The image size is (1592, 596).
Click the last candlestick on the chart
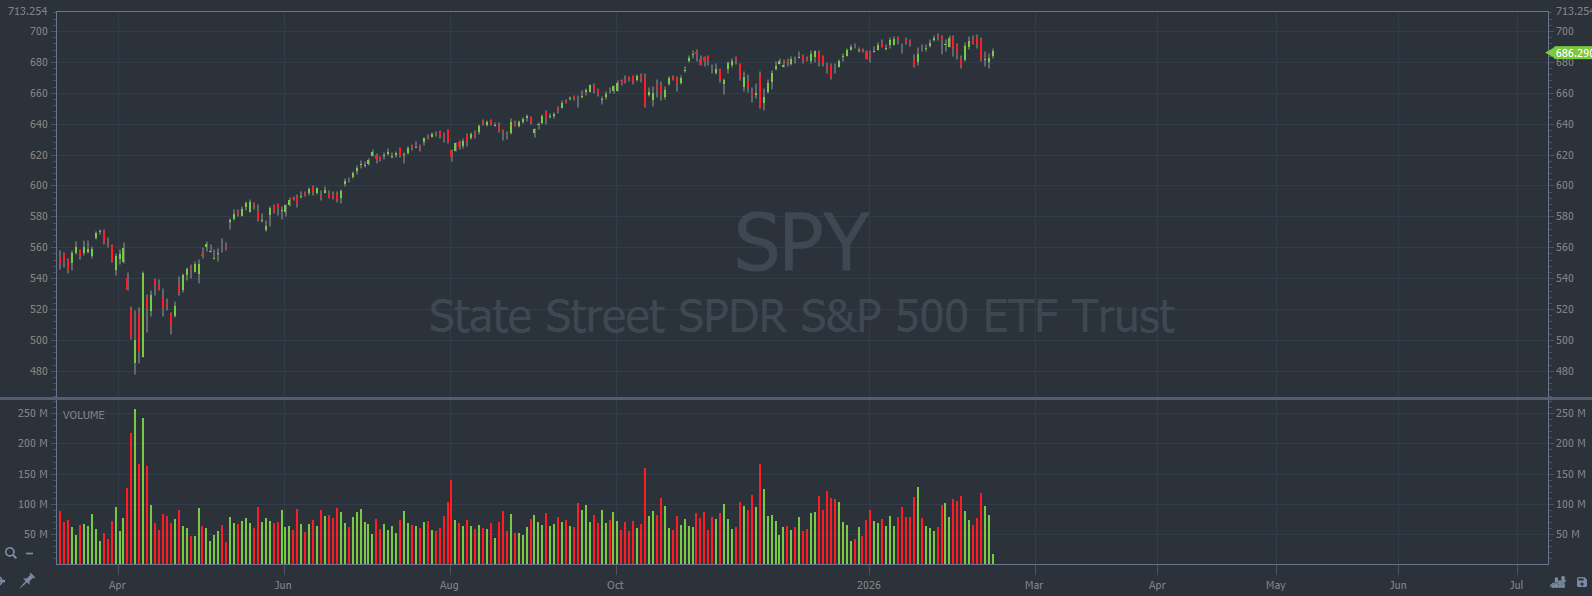tap(992, 54)
